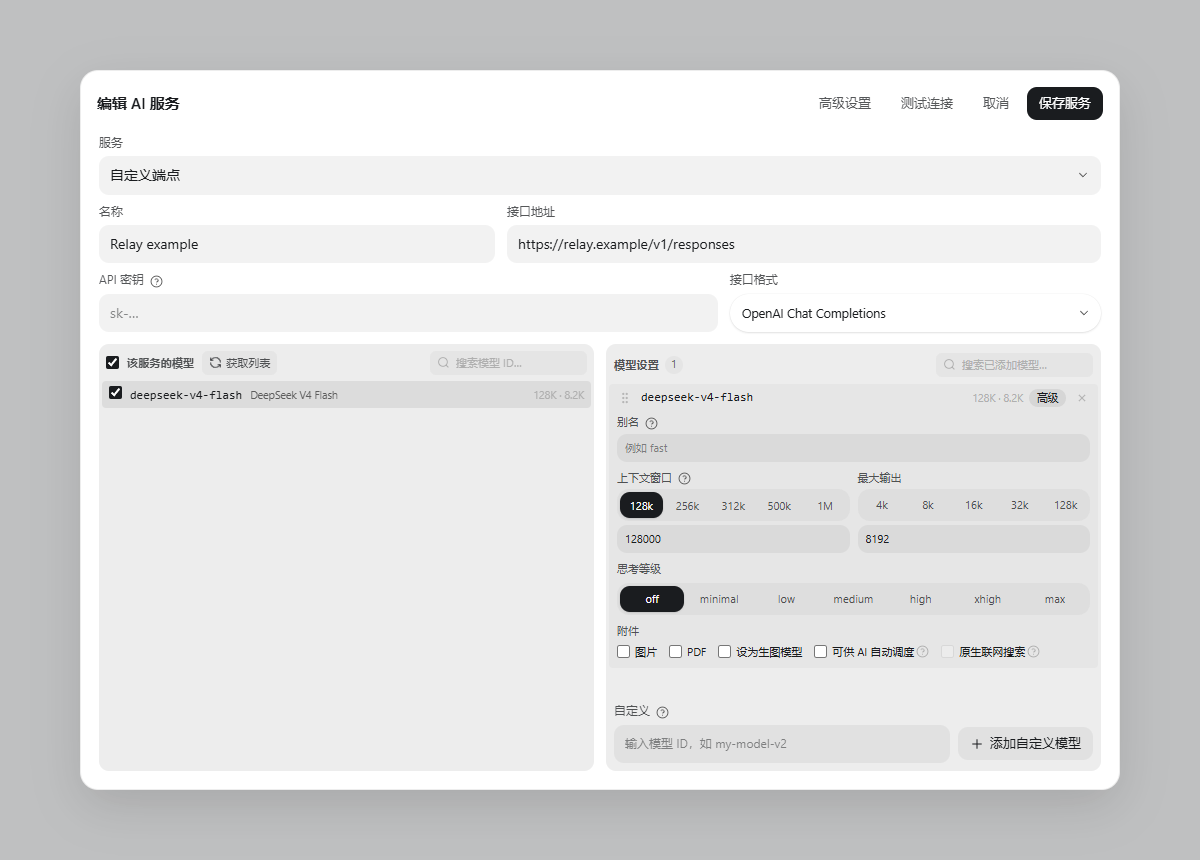Click 添加自定义模型 button
The width and height of the screenshot is (1200, 860).
tap(1025, 743)
